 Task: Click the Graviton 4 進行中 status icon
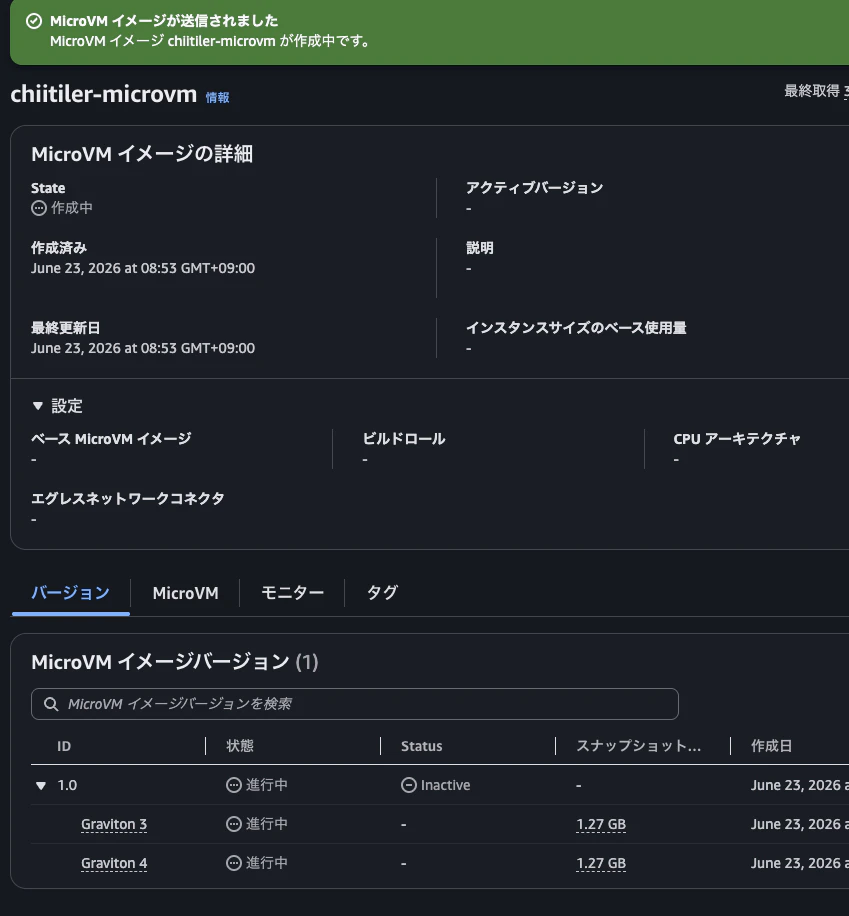(x=234, y=863)
